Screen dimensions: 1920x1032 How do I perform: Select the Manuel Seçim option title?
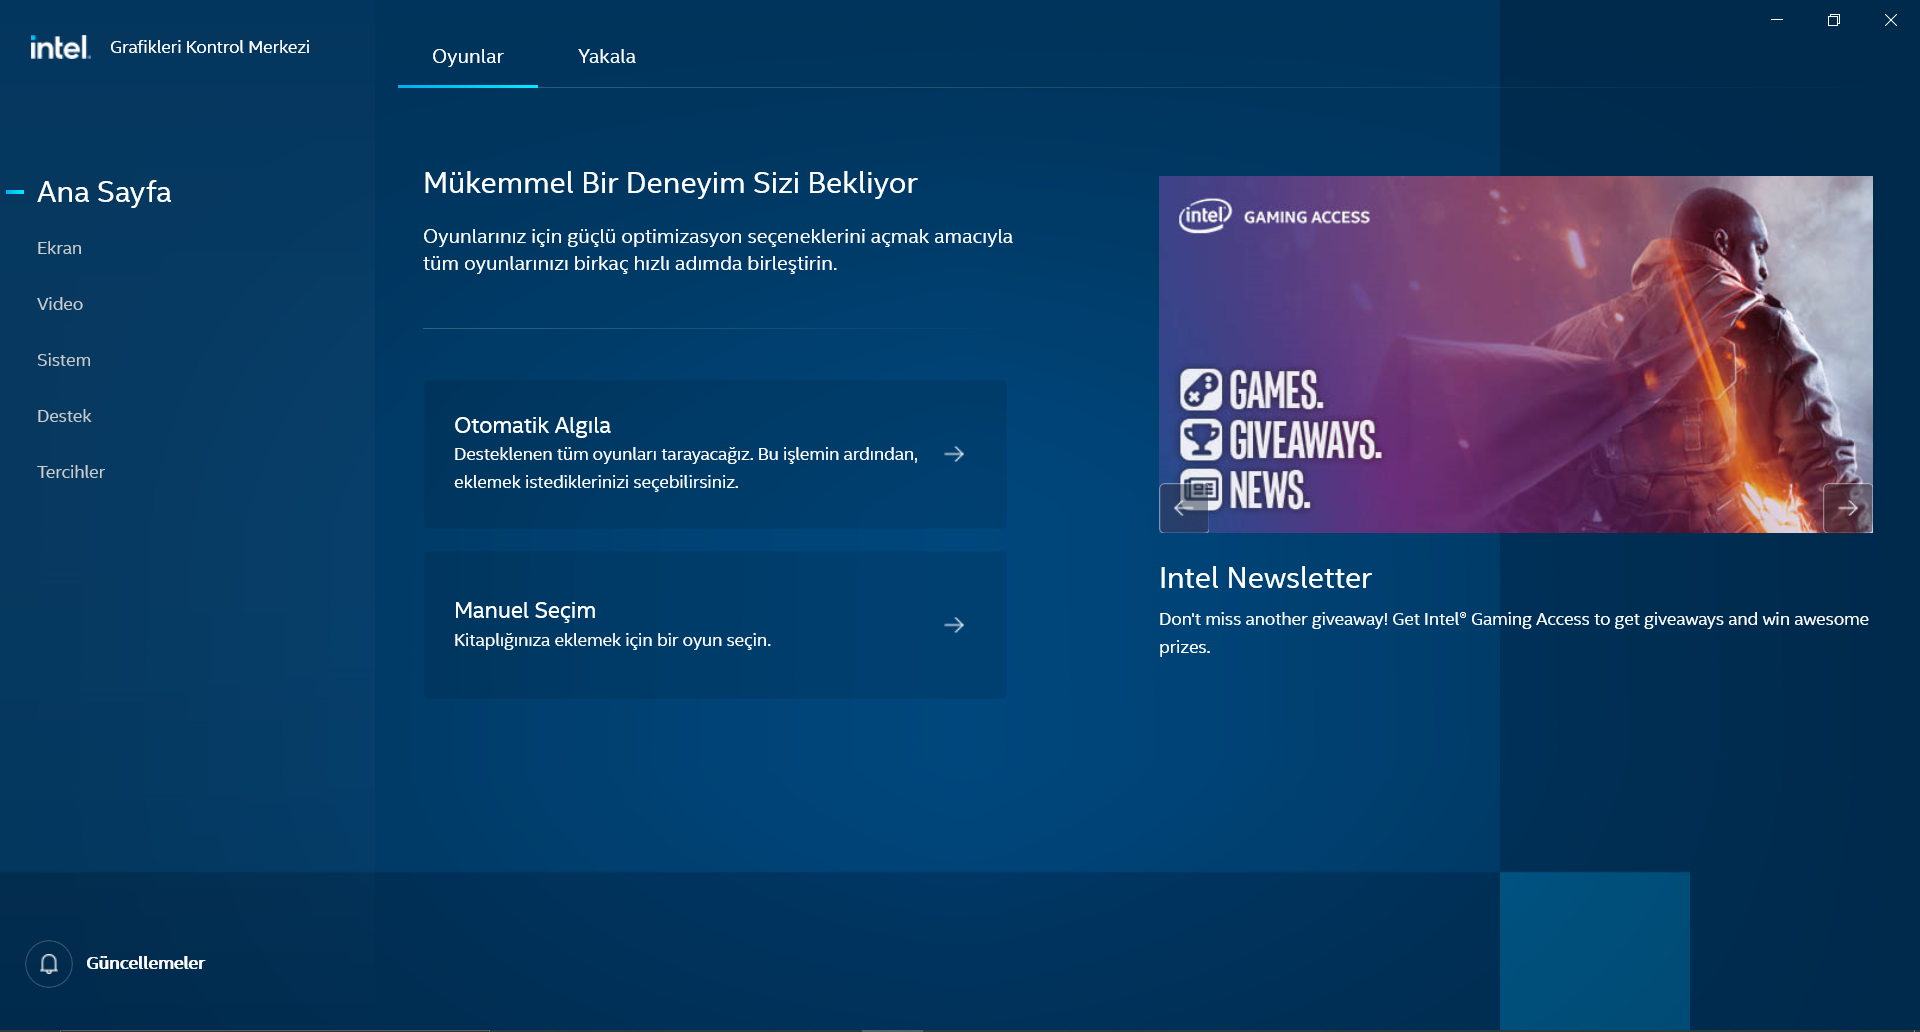coord(525,610)
